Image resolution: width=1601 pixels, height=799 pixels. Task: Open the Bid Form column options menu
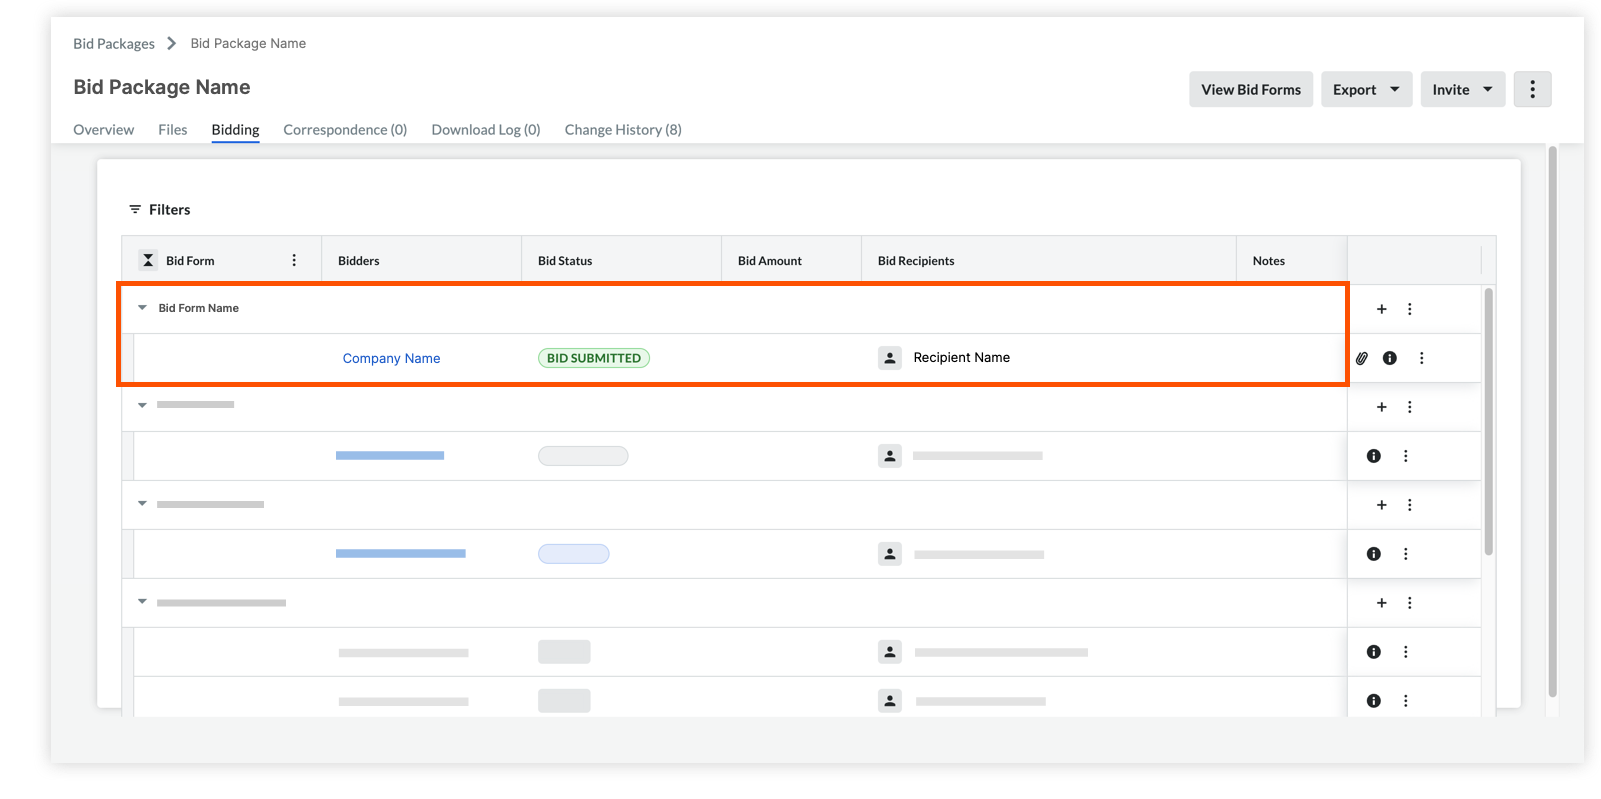[294, 260]
